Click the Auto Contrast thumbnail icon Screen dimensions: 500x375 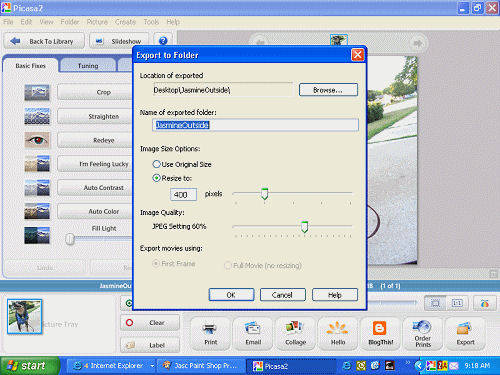coord(37,187)
